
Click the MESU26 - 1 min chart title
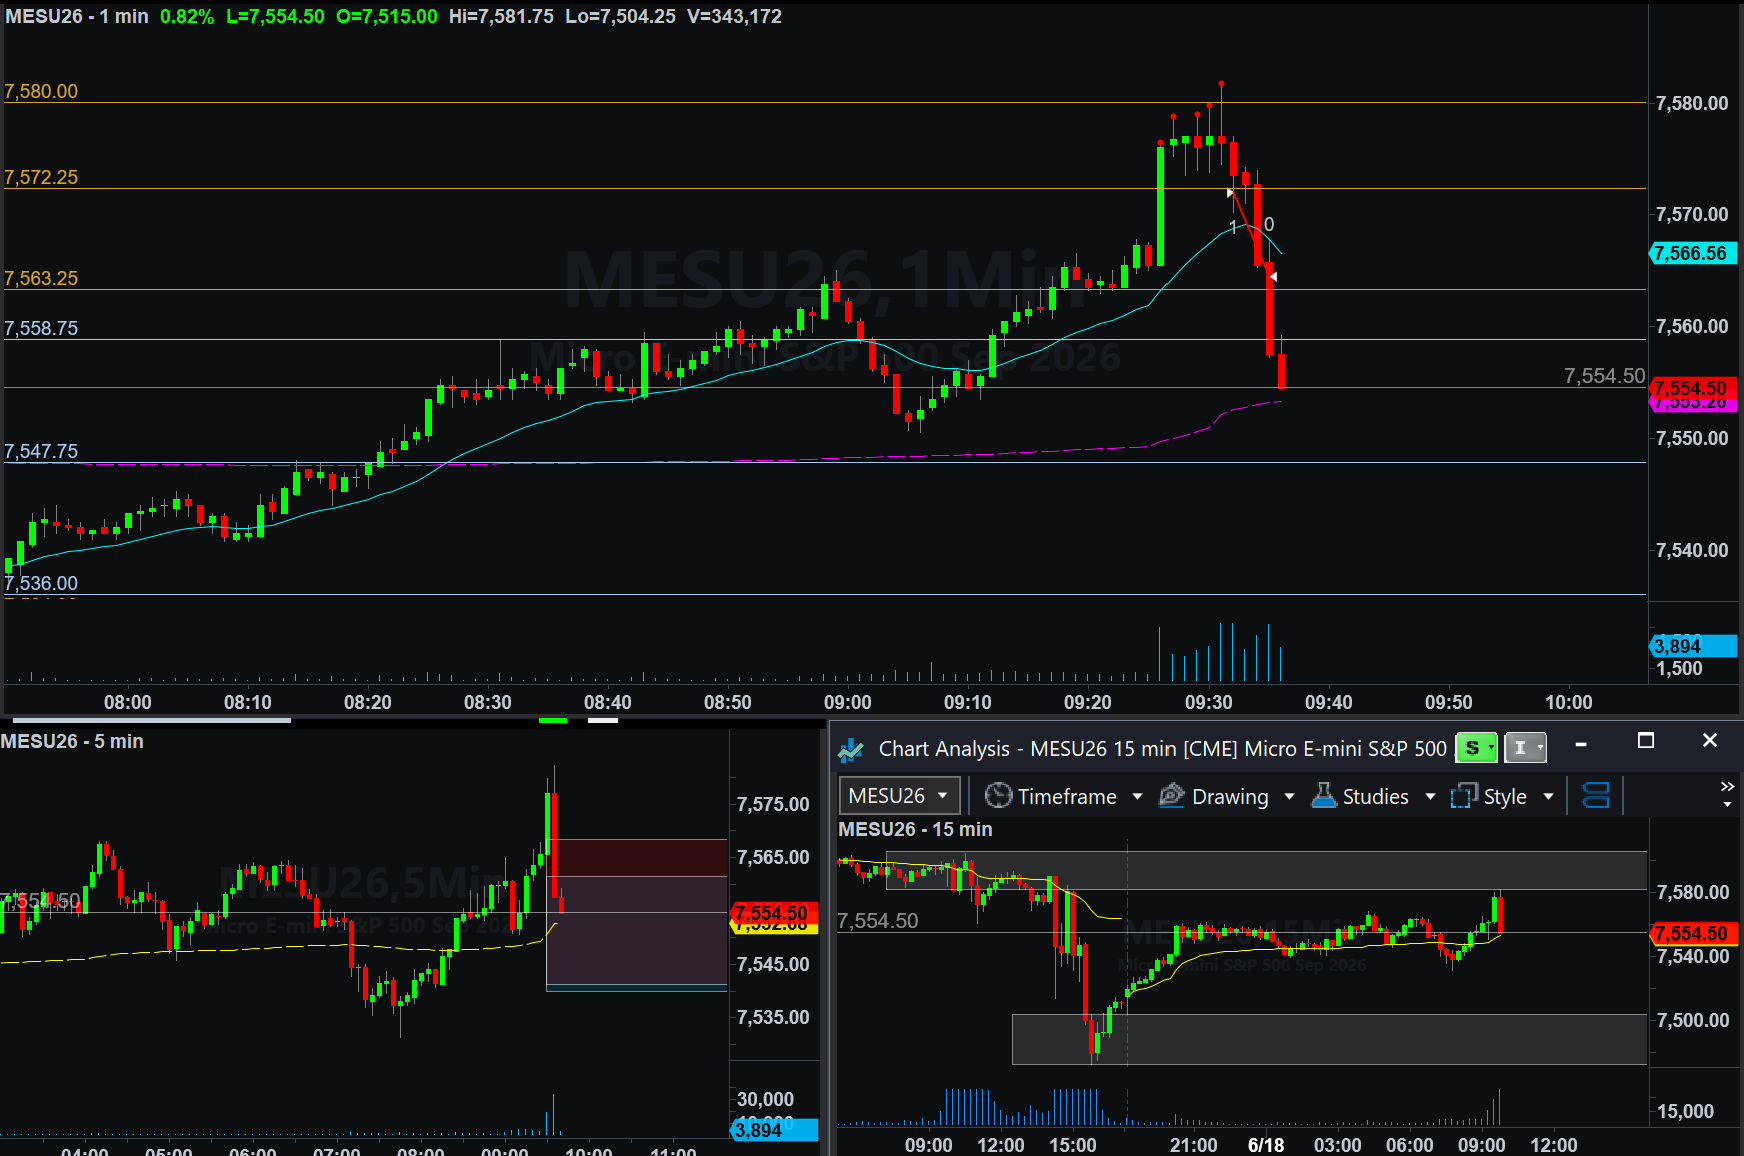coord(77,16)
